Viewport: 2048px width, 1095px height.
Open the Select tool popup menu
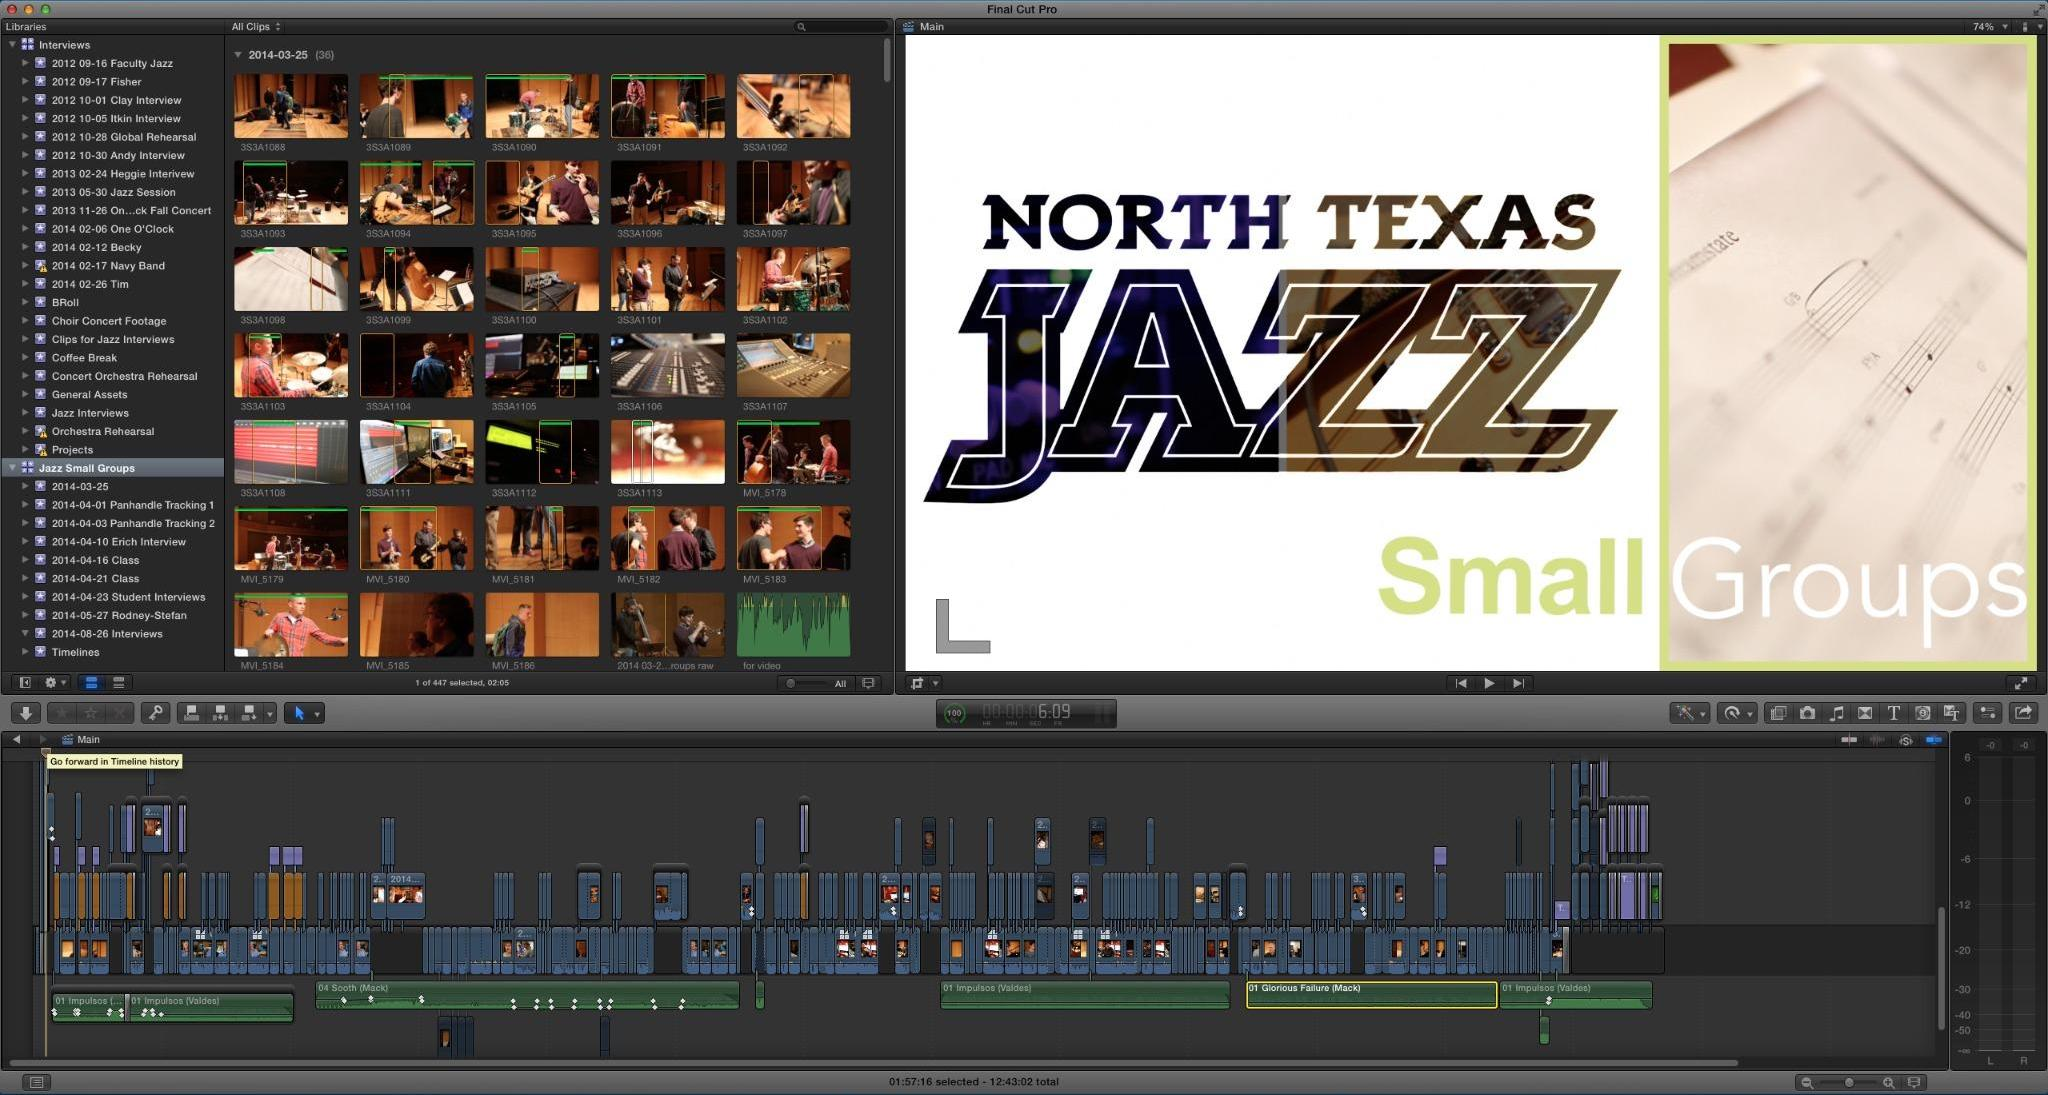pos(302,713)
